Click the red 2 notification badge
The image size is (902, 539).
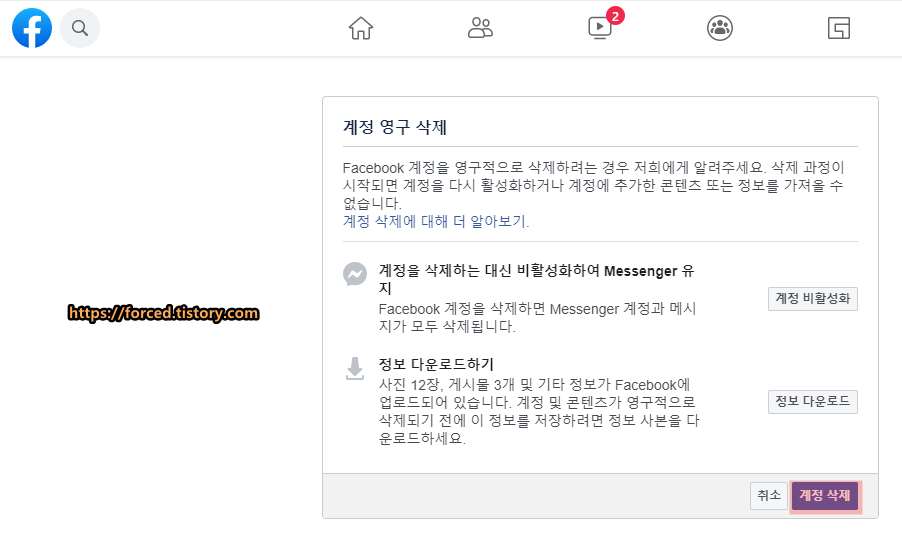coord(616,16)
